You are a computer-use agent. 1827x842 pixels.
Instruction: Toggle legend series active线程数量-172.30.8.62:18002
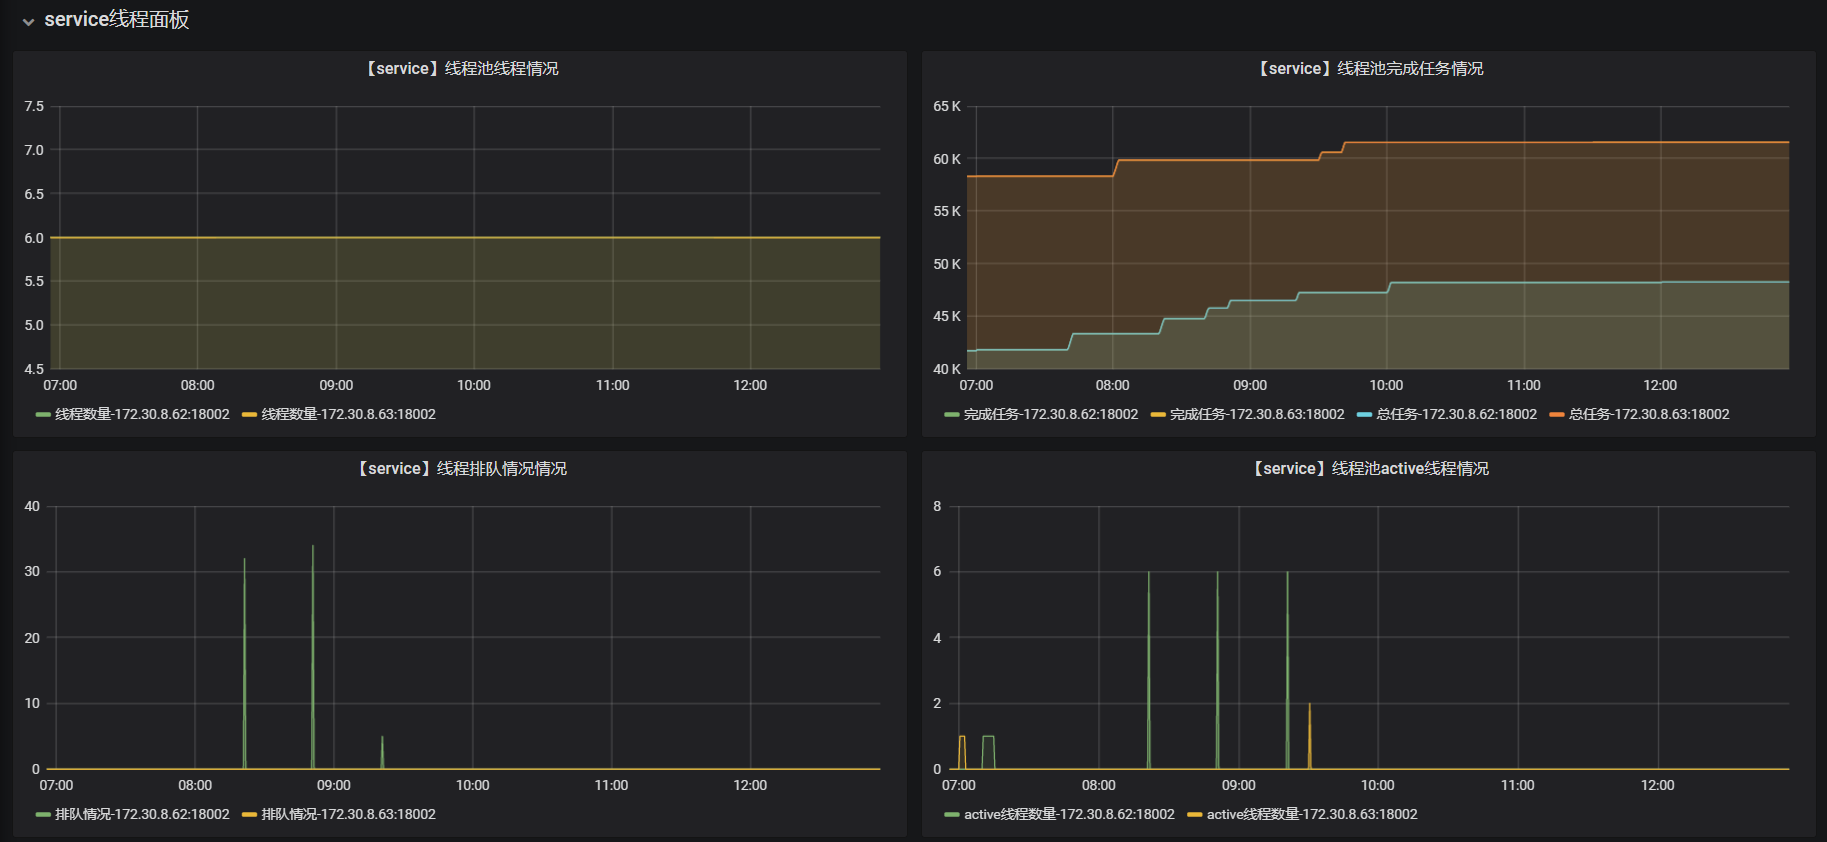click(x=1069, y=814)
